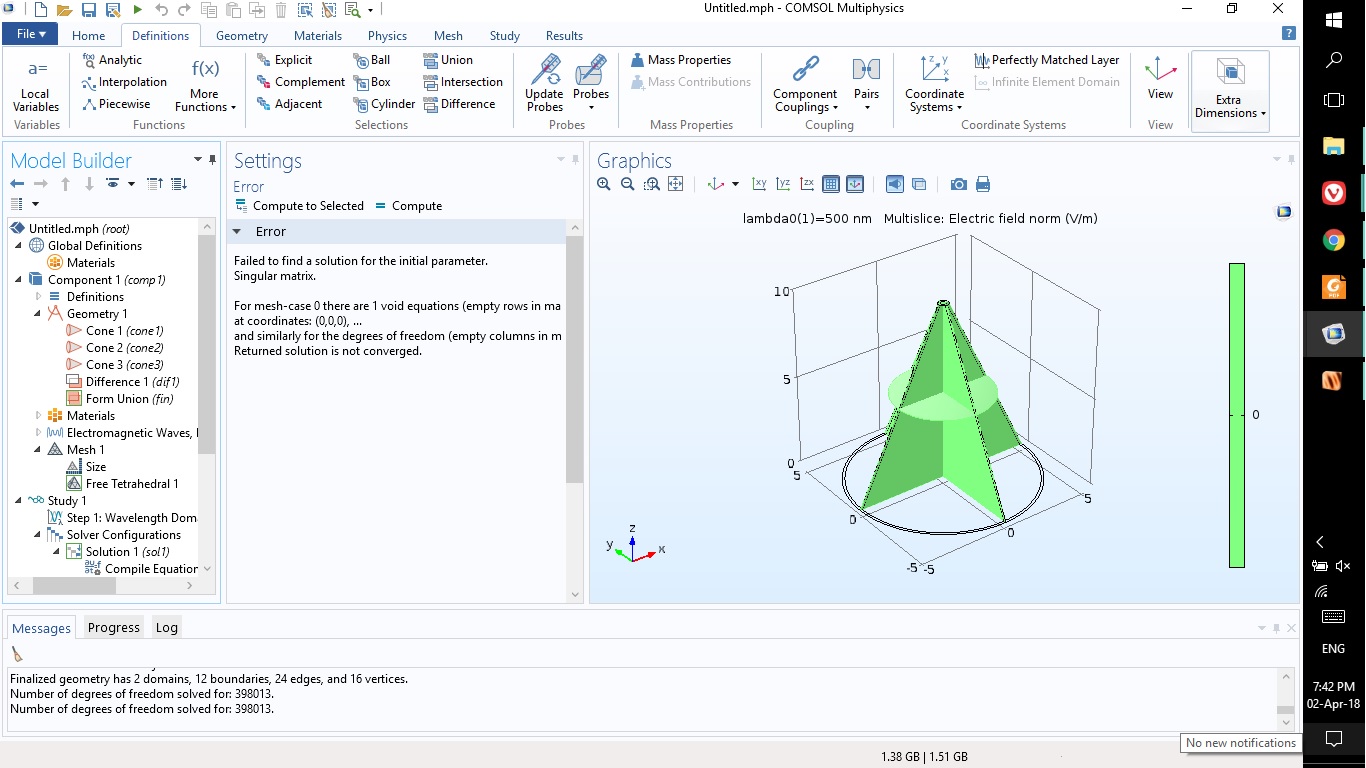
Task: Click the green Compute play icon
Action: coord(138,10)
